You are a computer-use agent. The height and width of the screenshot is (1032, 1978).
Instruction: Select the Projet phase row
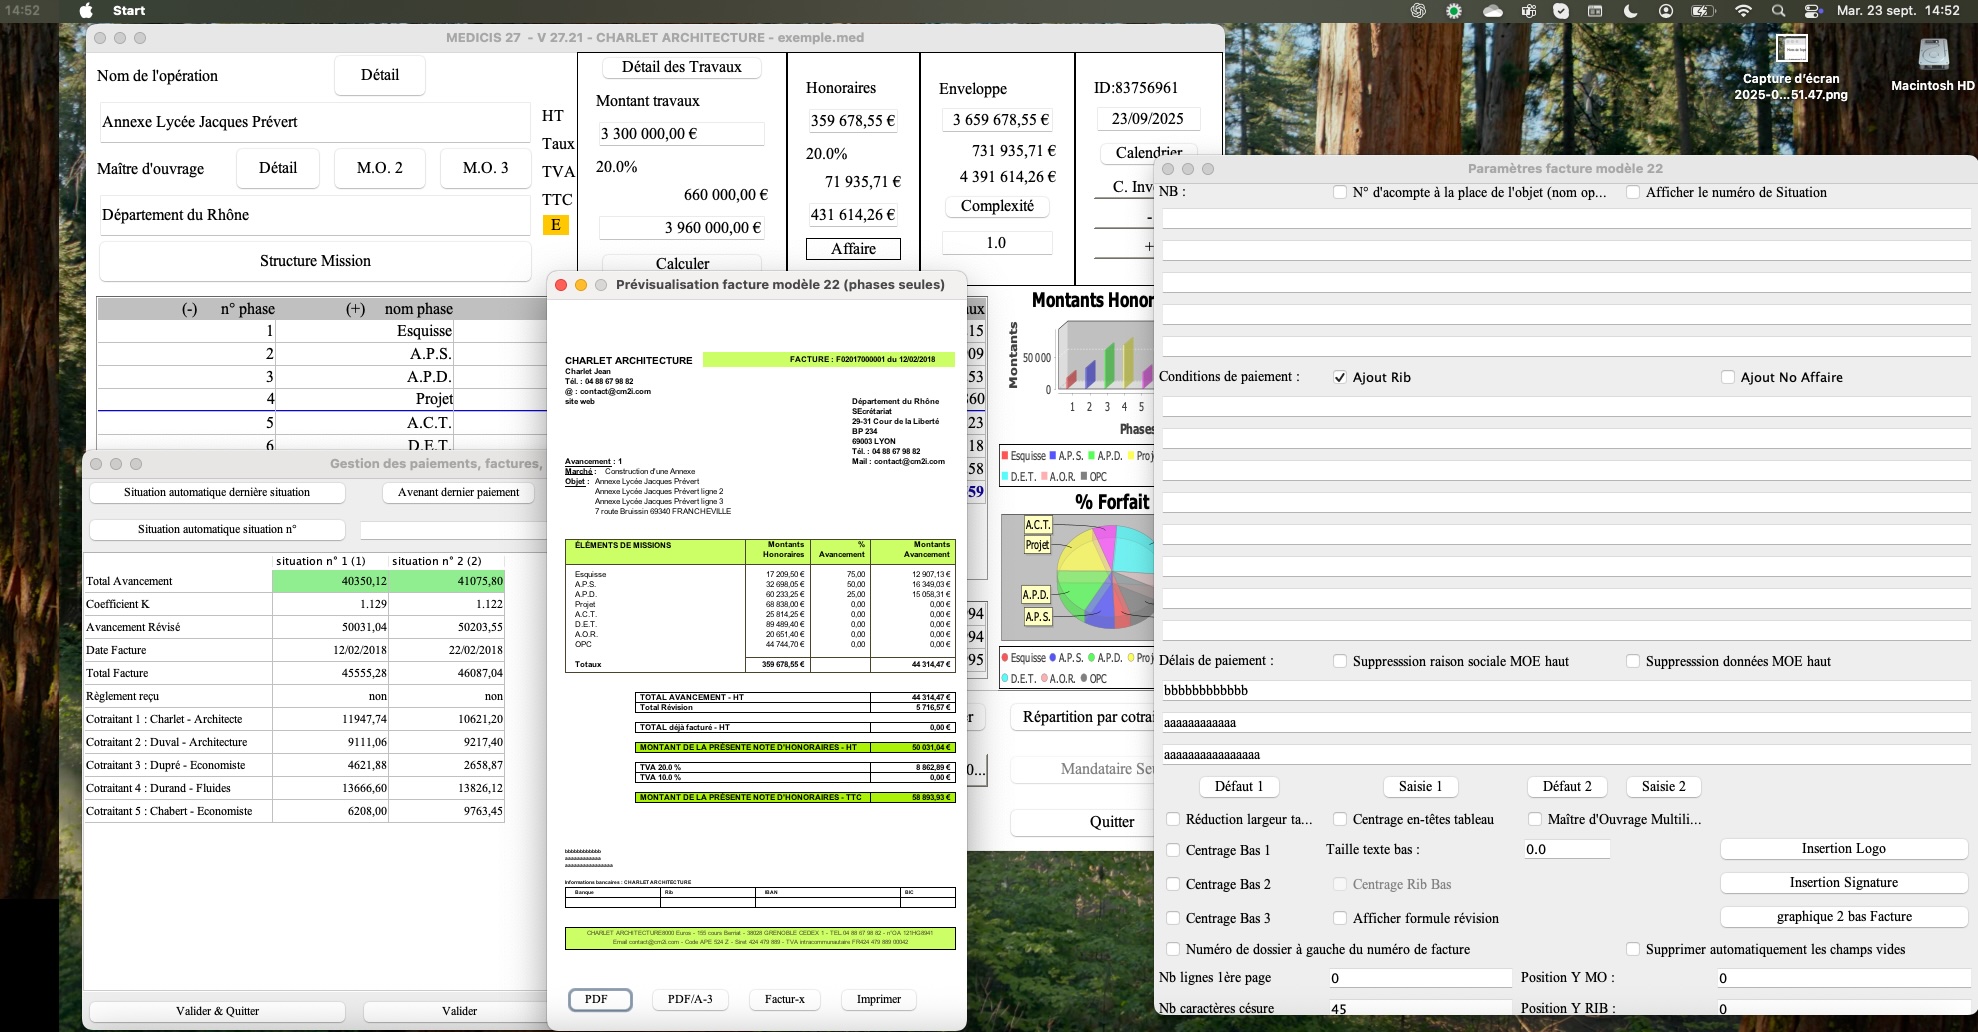click(x=321, y=399)
